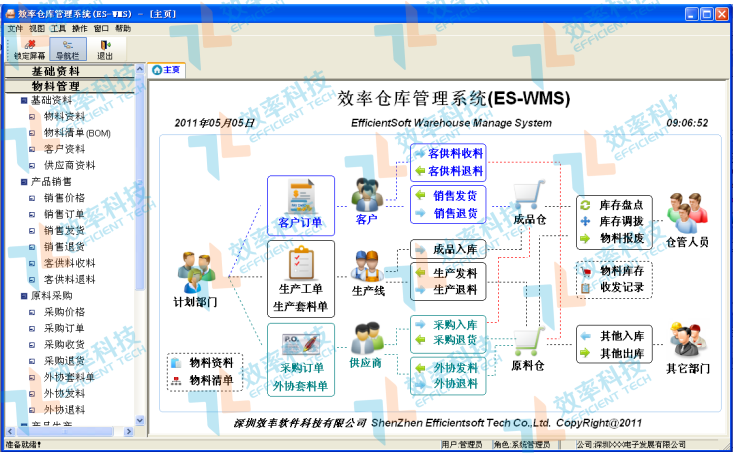Collapse the 原料采购 tree node
Image resolution: width=733 pixels, height=453 pixels.
(24, 296)
